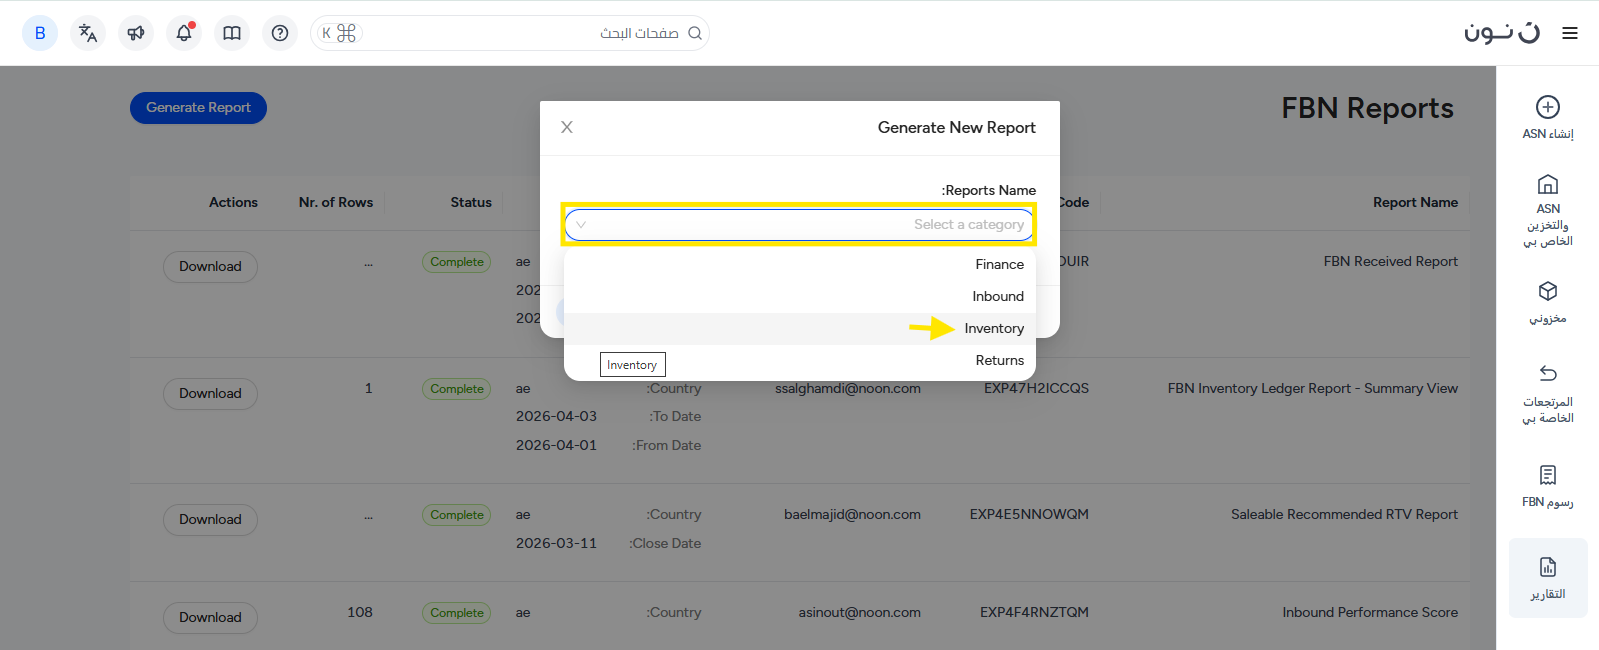Click the language translate icon

(88, 33)
